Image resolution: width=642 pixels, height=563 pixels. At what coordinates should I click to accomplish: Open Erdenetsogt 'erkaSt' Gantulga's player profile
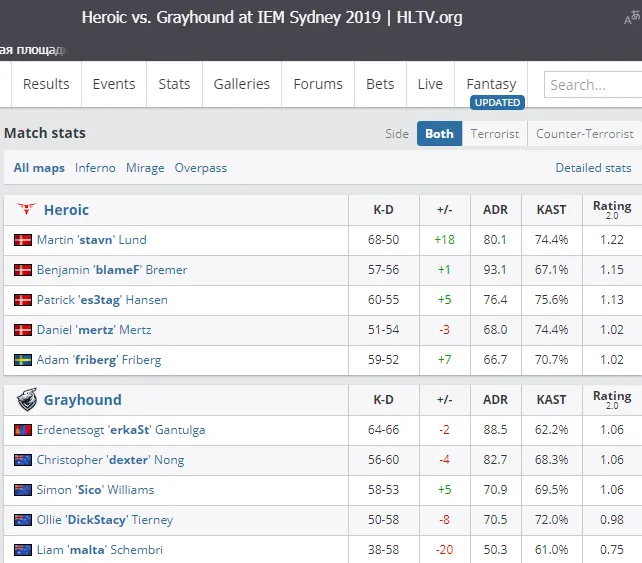point(121,430)
